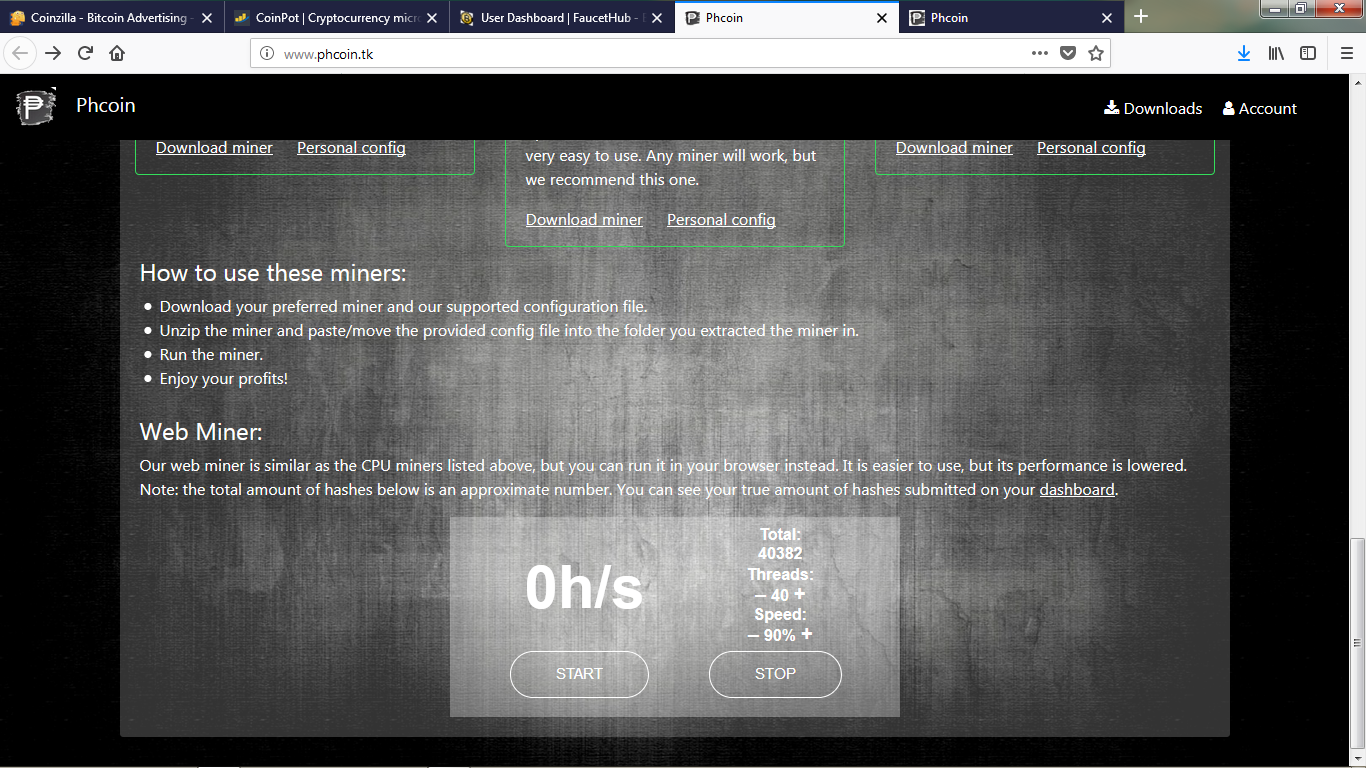Raise the web miner speed percentage
The height and width of the screenshot is (768, 1366).
point(806,634)
